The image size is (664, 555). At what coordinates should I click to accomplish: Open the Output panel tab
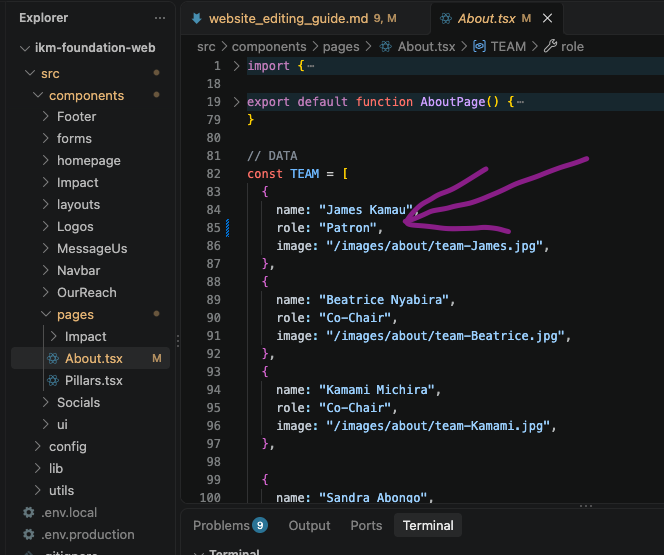309,525
